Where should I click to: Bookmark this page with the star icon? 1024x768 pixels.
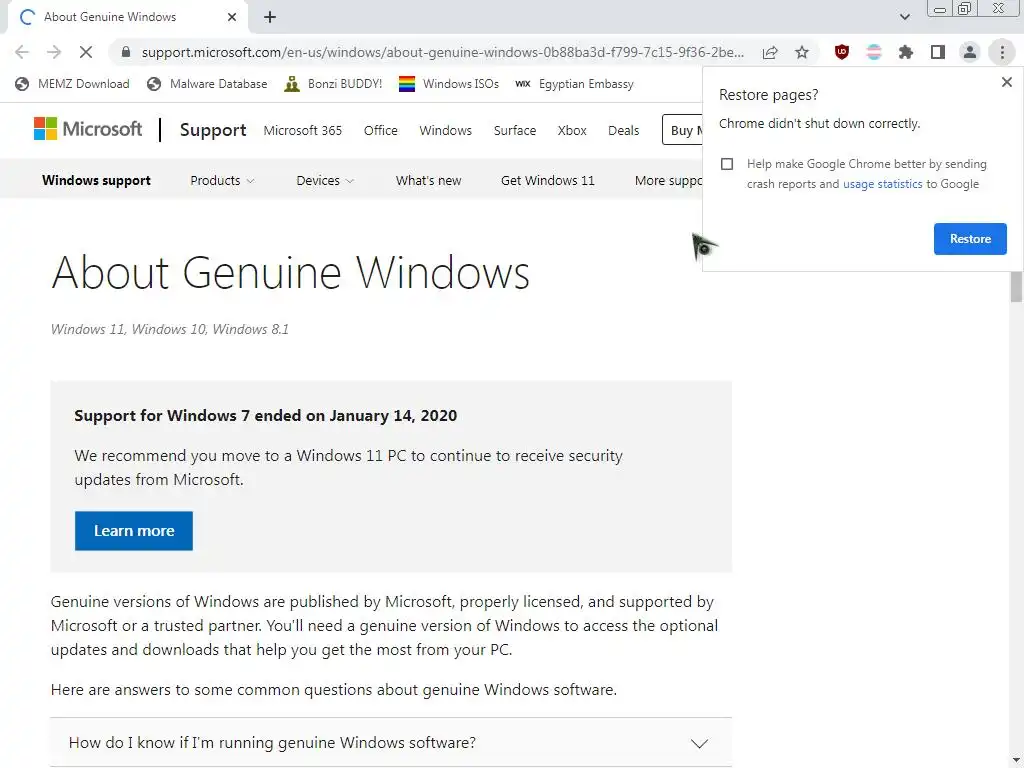click(802, 52)
